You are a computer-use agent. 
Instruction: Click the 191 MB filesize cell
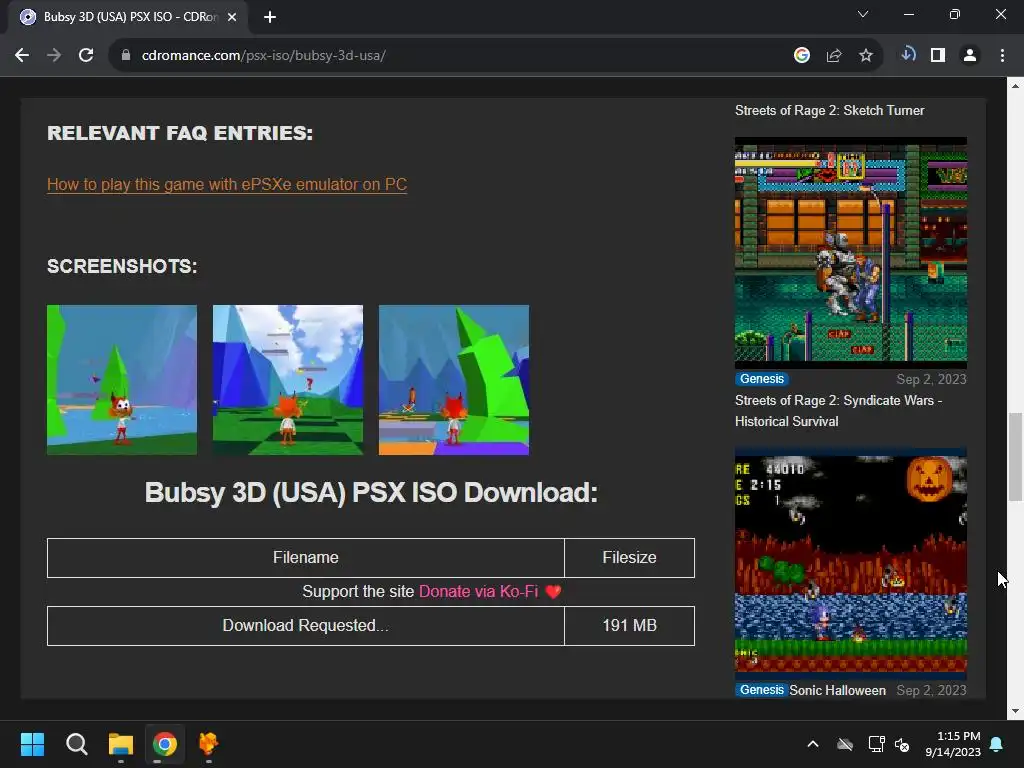630,626
